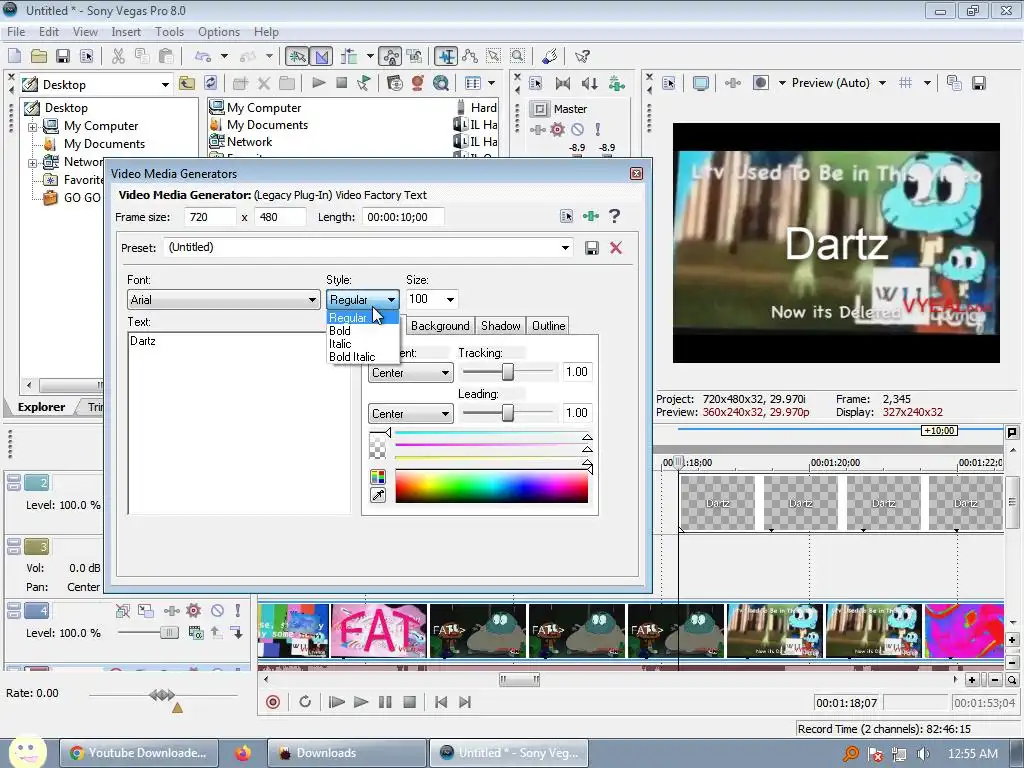The image size is (1024, 768).
Task: Open Master bus FX gear icon
Action: pos(557,129)
